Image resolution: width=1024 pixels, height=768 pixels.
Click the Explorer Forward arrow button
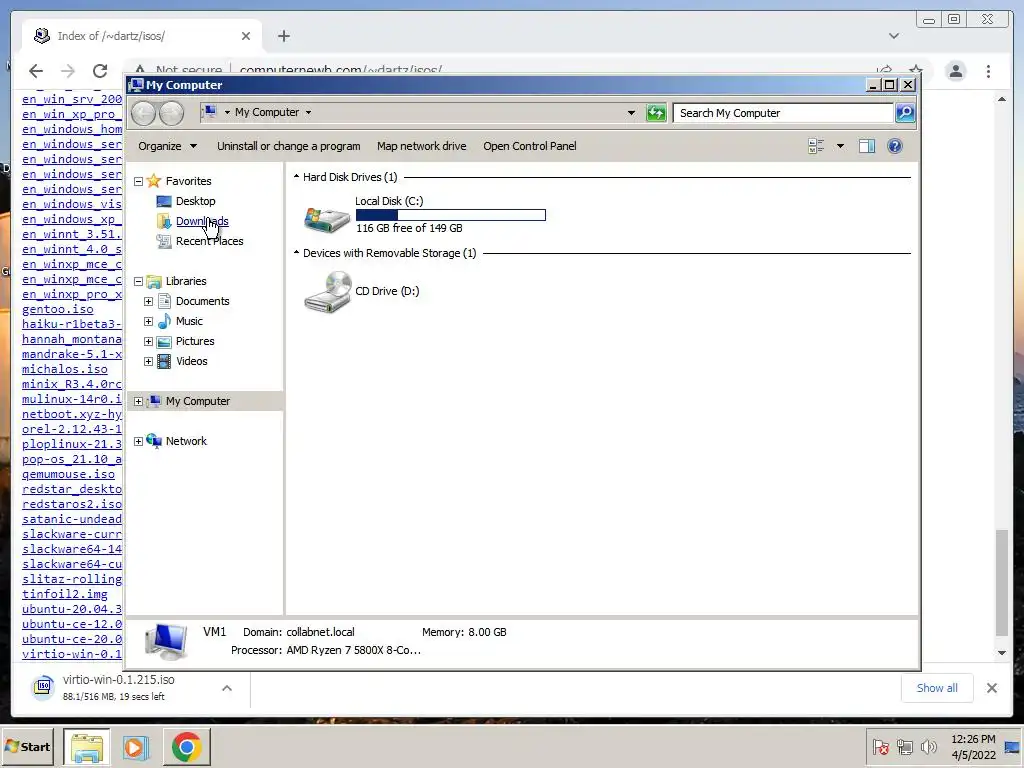pos(172,114)
